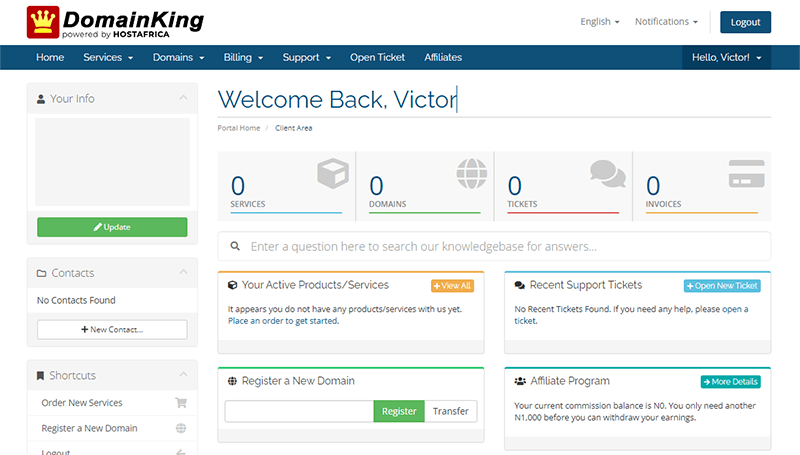Click the Portal Home breadcrumb
This screenshot has width=800, height=455.
(x=239, y=128)
